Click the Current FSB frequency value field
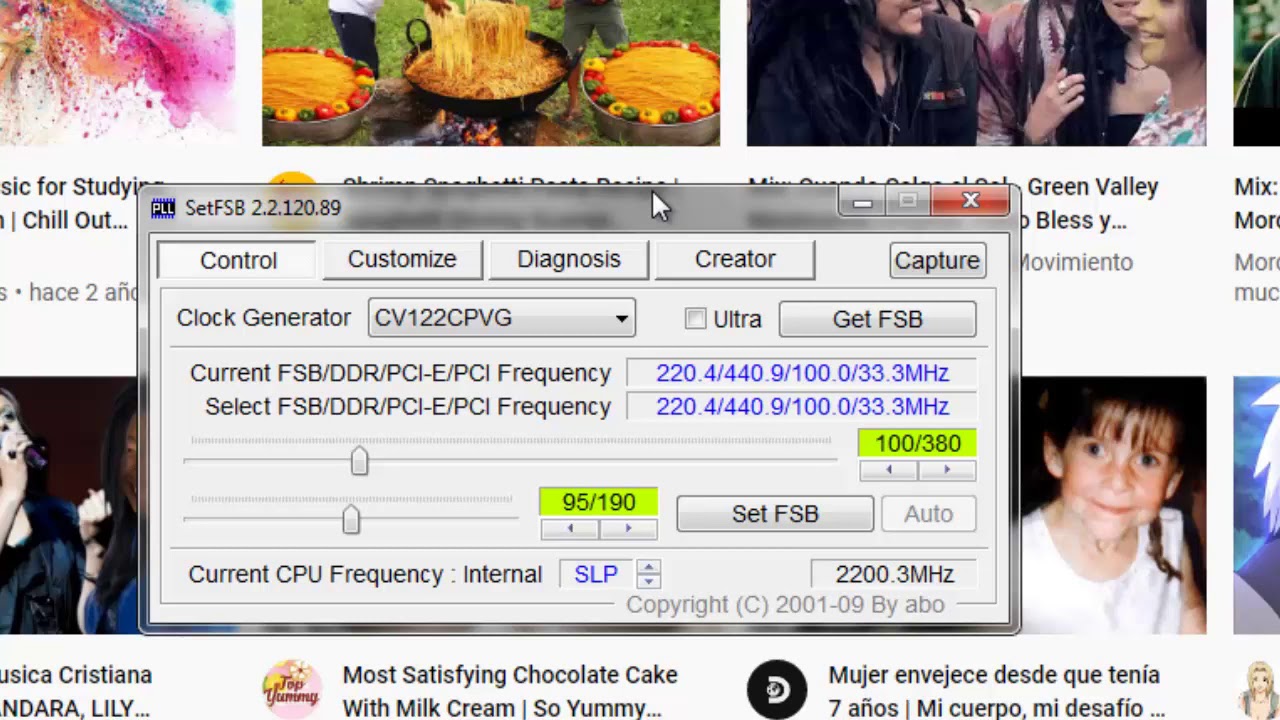 (x=802, y=373)
